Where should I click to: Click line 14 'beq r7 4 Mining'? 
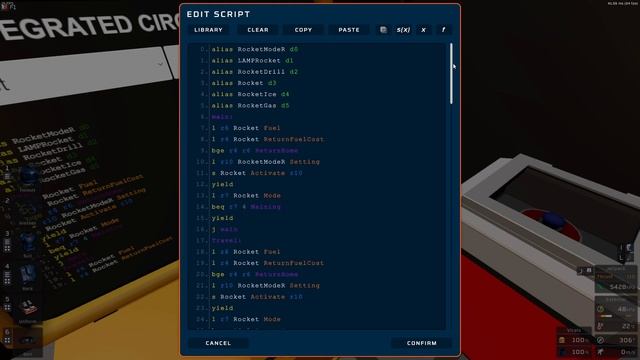[x=246, y=207]
